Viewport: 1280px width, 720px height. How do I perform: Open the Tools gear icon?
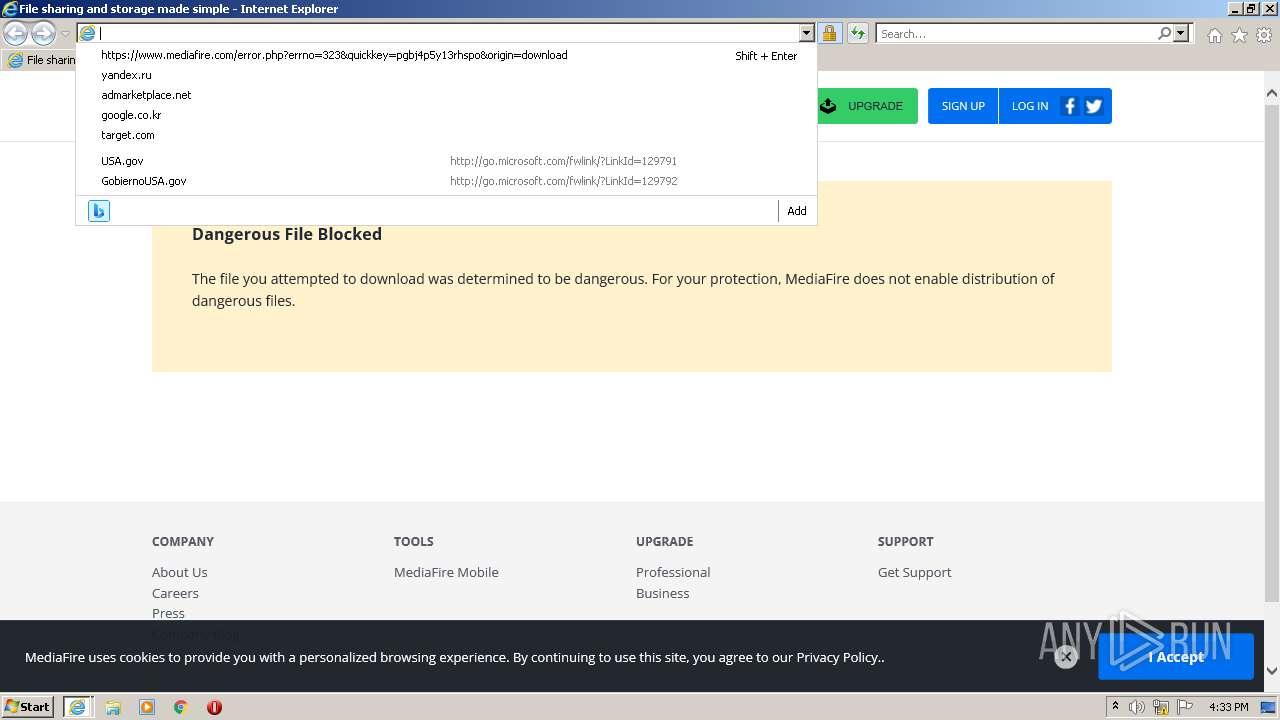[1264, 35]
